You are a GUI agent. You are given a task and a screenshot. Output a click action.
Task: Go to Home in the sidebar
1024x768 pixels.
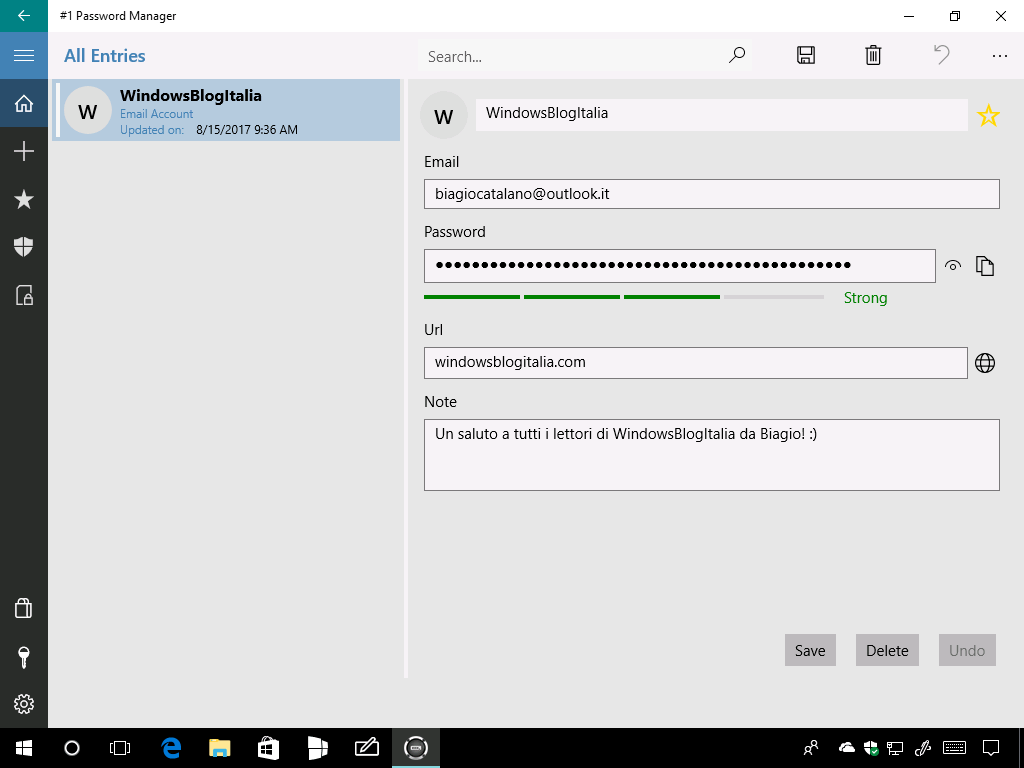pos(24,103)
